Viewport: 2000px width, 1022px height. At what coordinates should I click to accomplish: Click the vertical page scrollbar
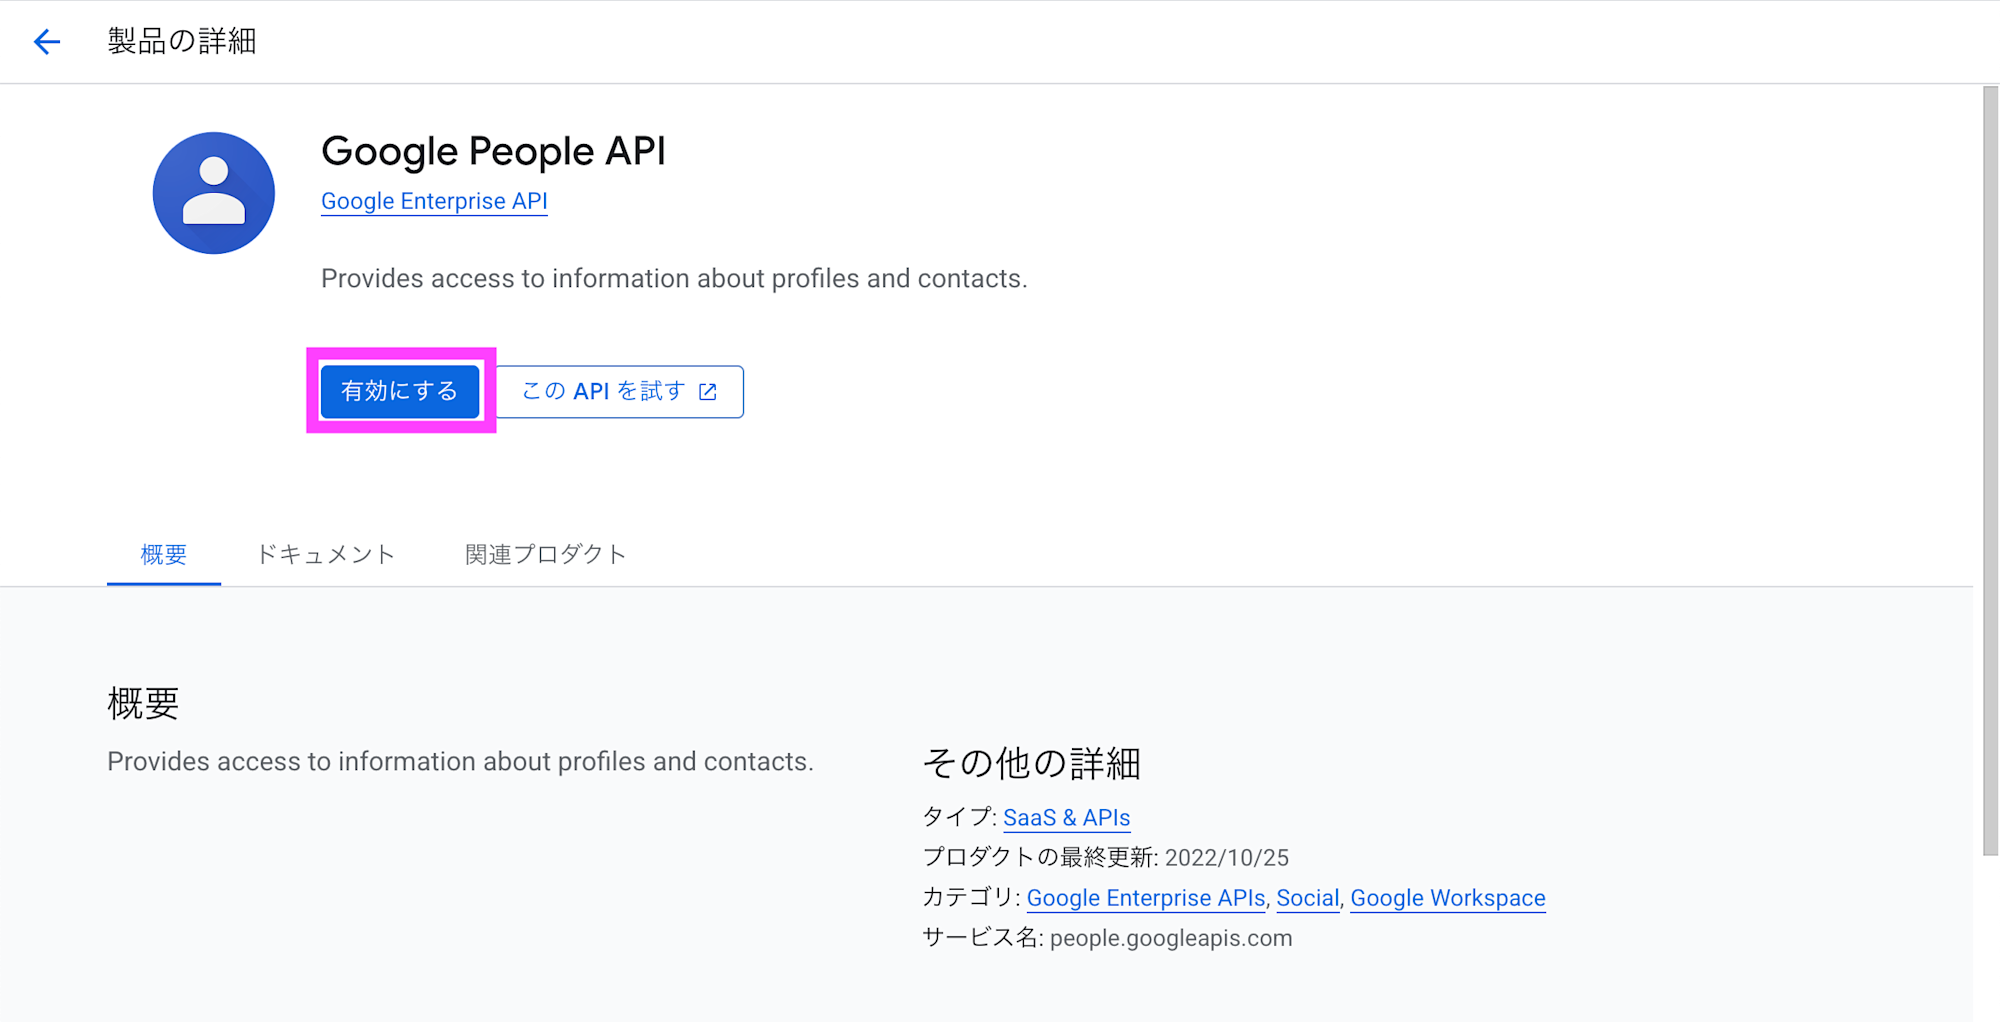click(1990, 471)
